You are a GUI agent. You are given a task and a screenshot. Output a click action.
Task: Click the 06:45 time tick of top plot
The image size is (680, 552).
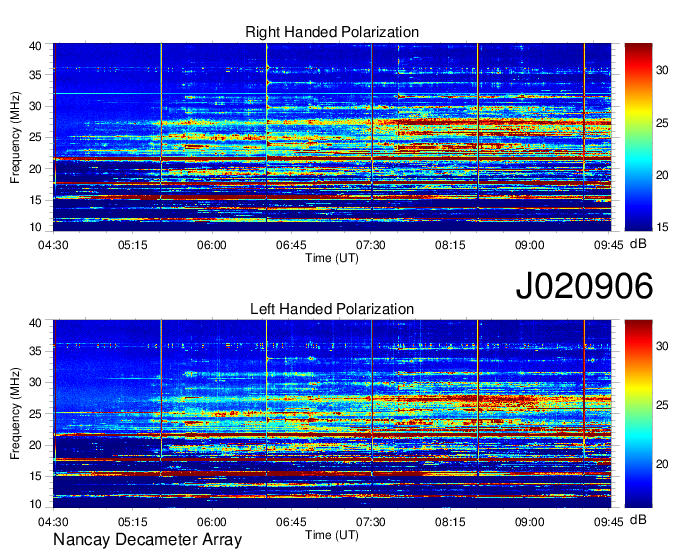tap(291, 245)
